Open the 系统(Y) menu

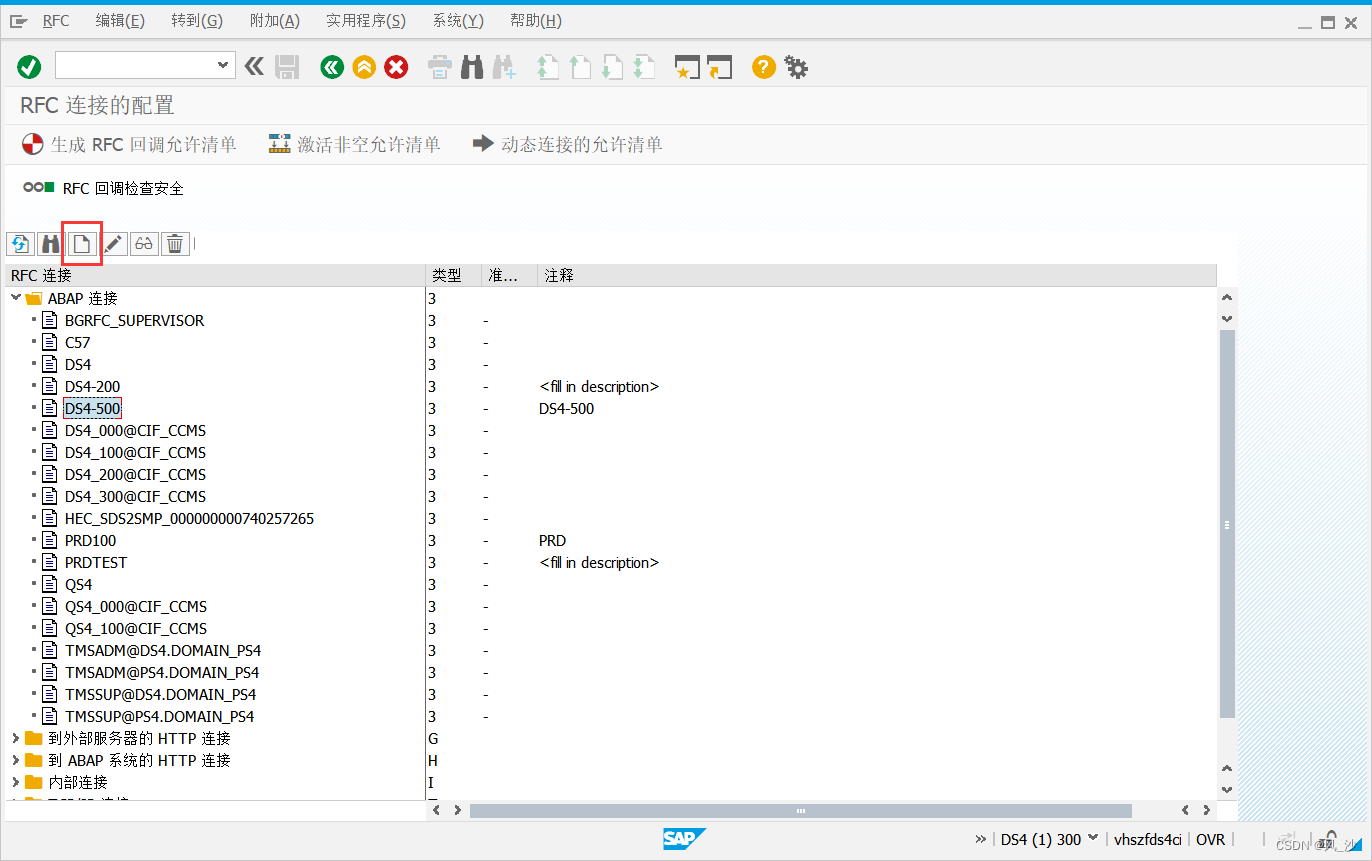tap(458, 21)
